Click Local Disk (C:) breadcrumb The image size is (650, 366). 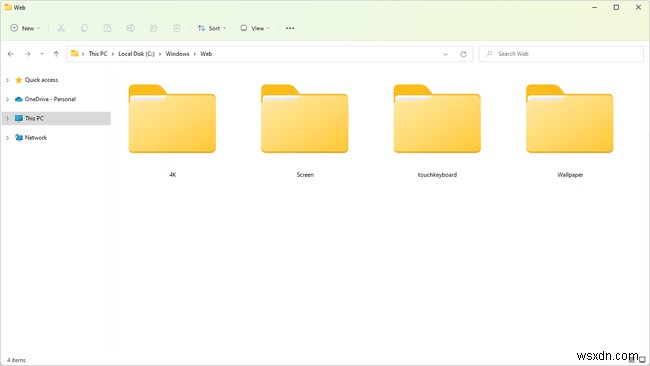tap(136, 54)
